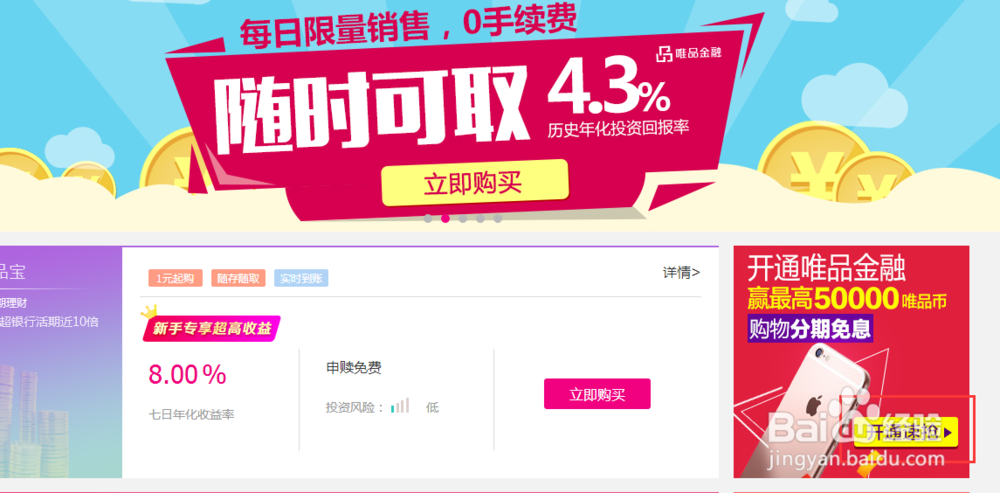Click the 随存随取 tag

[x=238, y=278]
